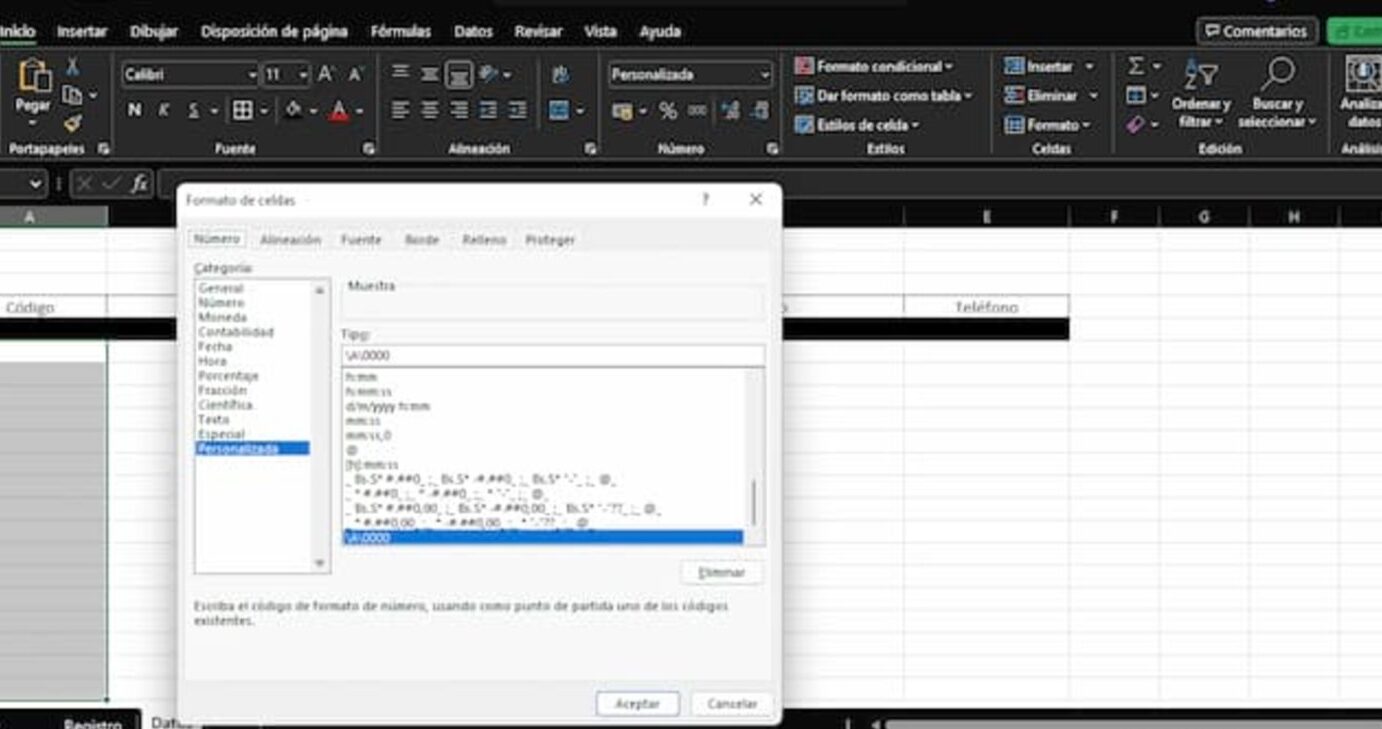Click the Eliminar button in dialog
This screenshot has height=729, width=1382.
722,573
